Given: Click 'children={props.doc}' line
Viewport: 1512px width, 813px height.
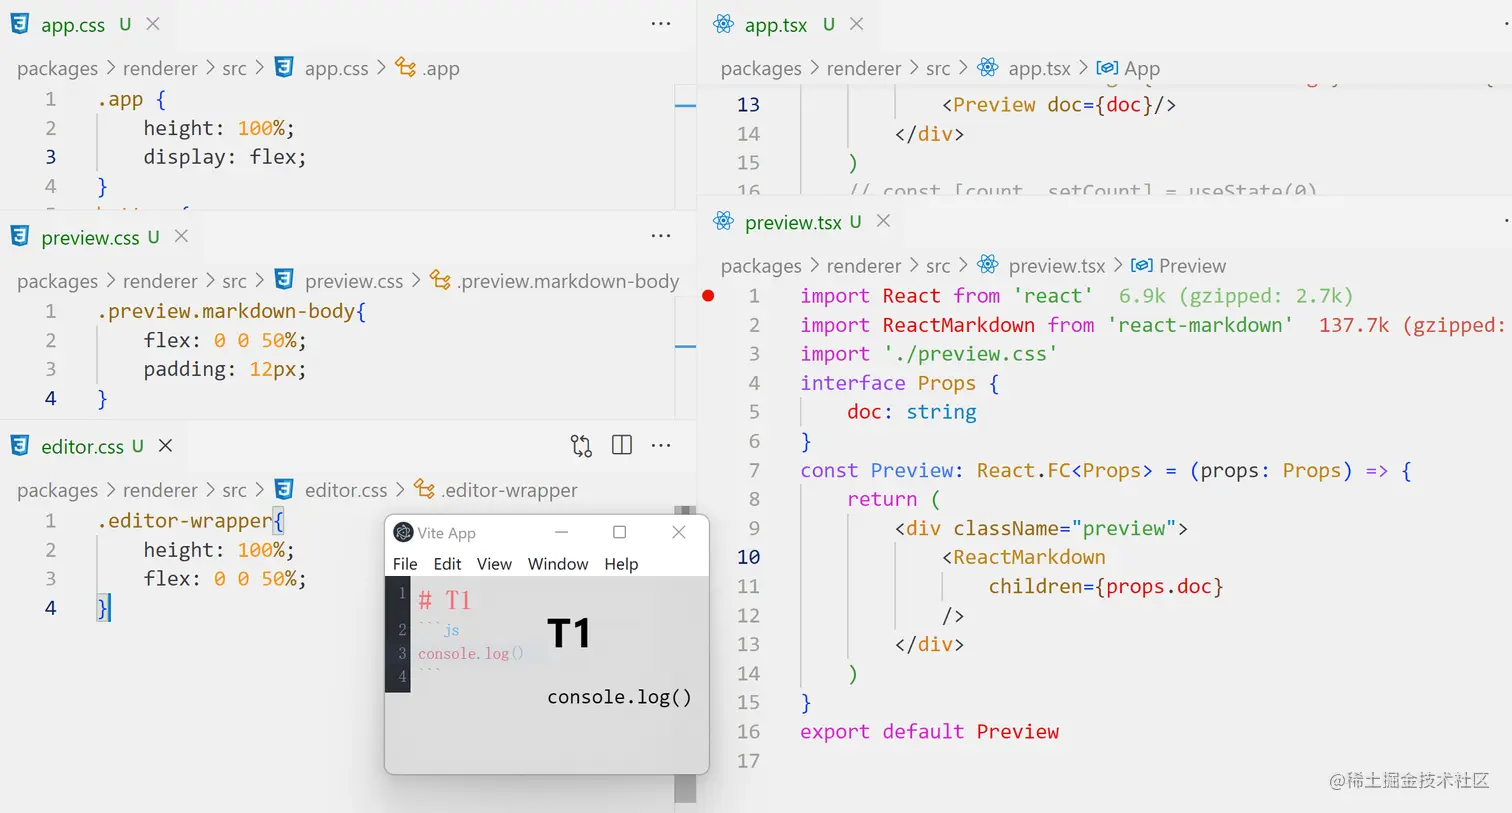Looking at the screenshot, I should point(1106,587).
